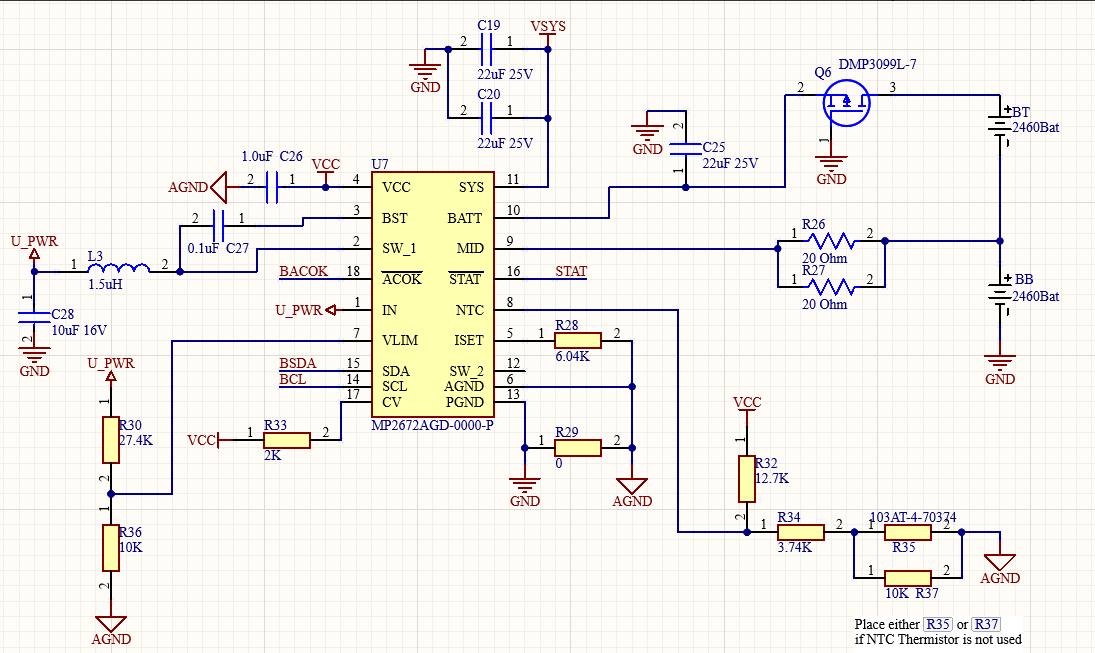This screenshot has width=1095, height=653.
Task: Click the BACOK net label
Action: point(303,271)
